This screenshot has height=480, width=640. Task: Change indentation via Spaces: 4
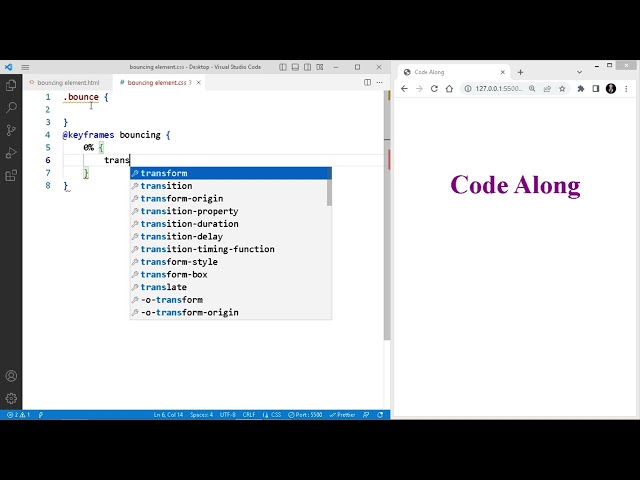pyautogui.click(x=201, y=415)
